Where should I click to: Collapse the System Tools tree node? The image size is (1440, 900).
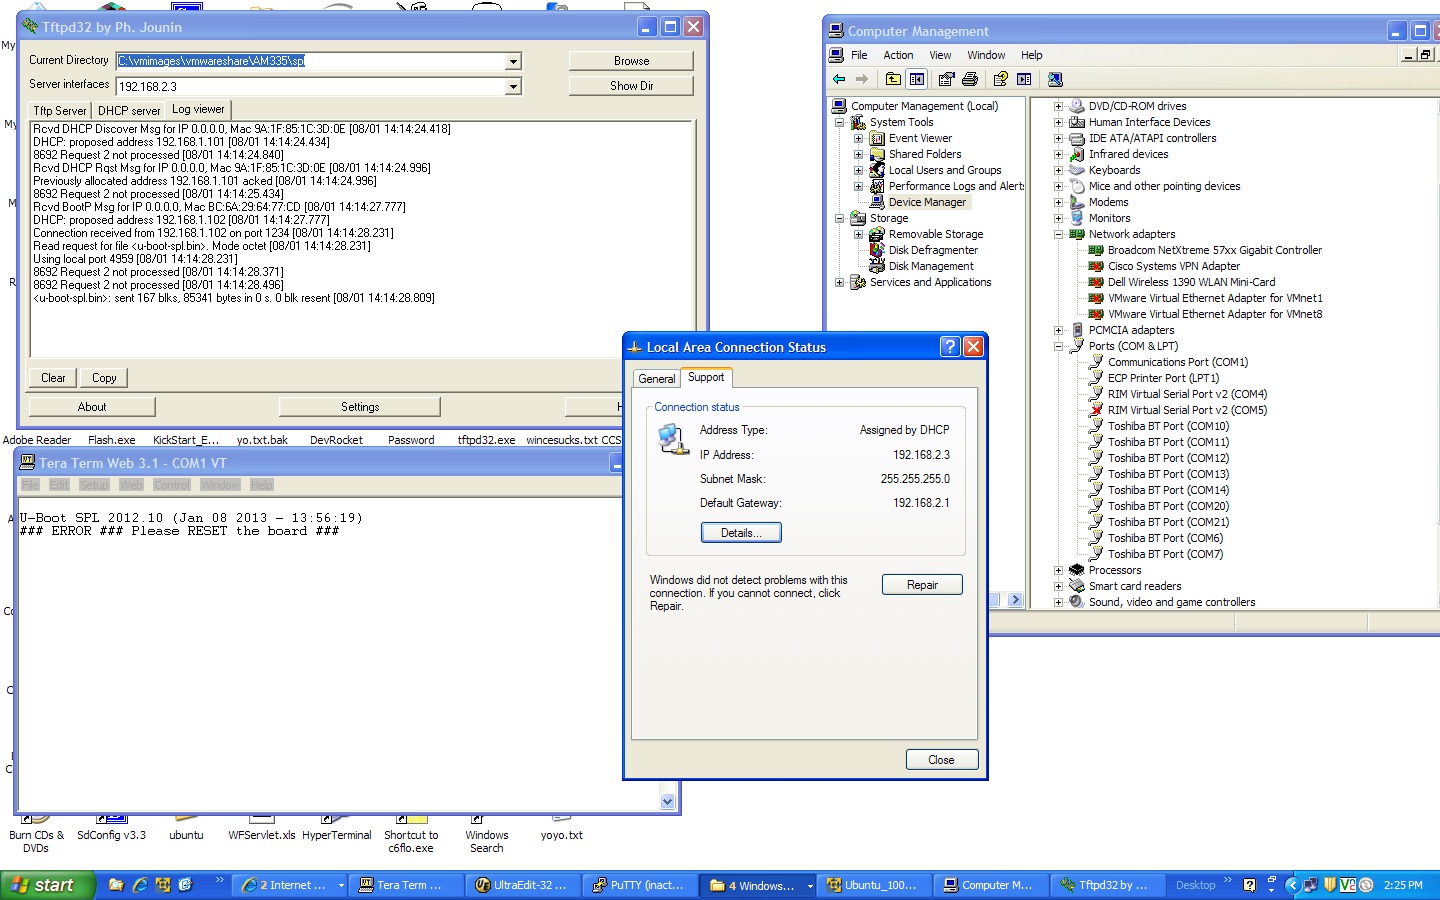(x=839, y=122)
